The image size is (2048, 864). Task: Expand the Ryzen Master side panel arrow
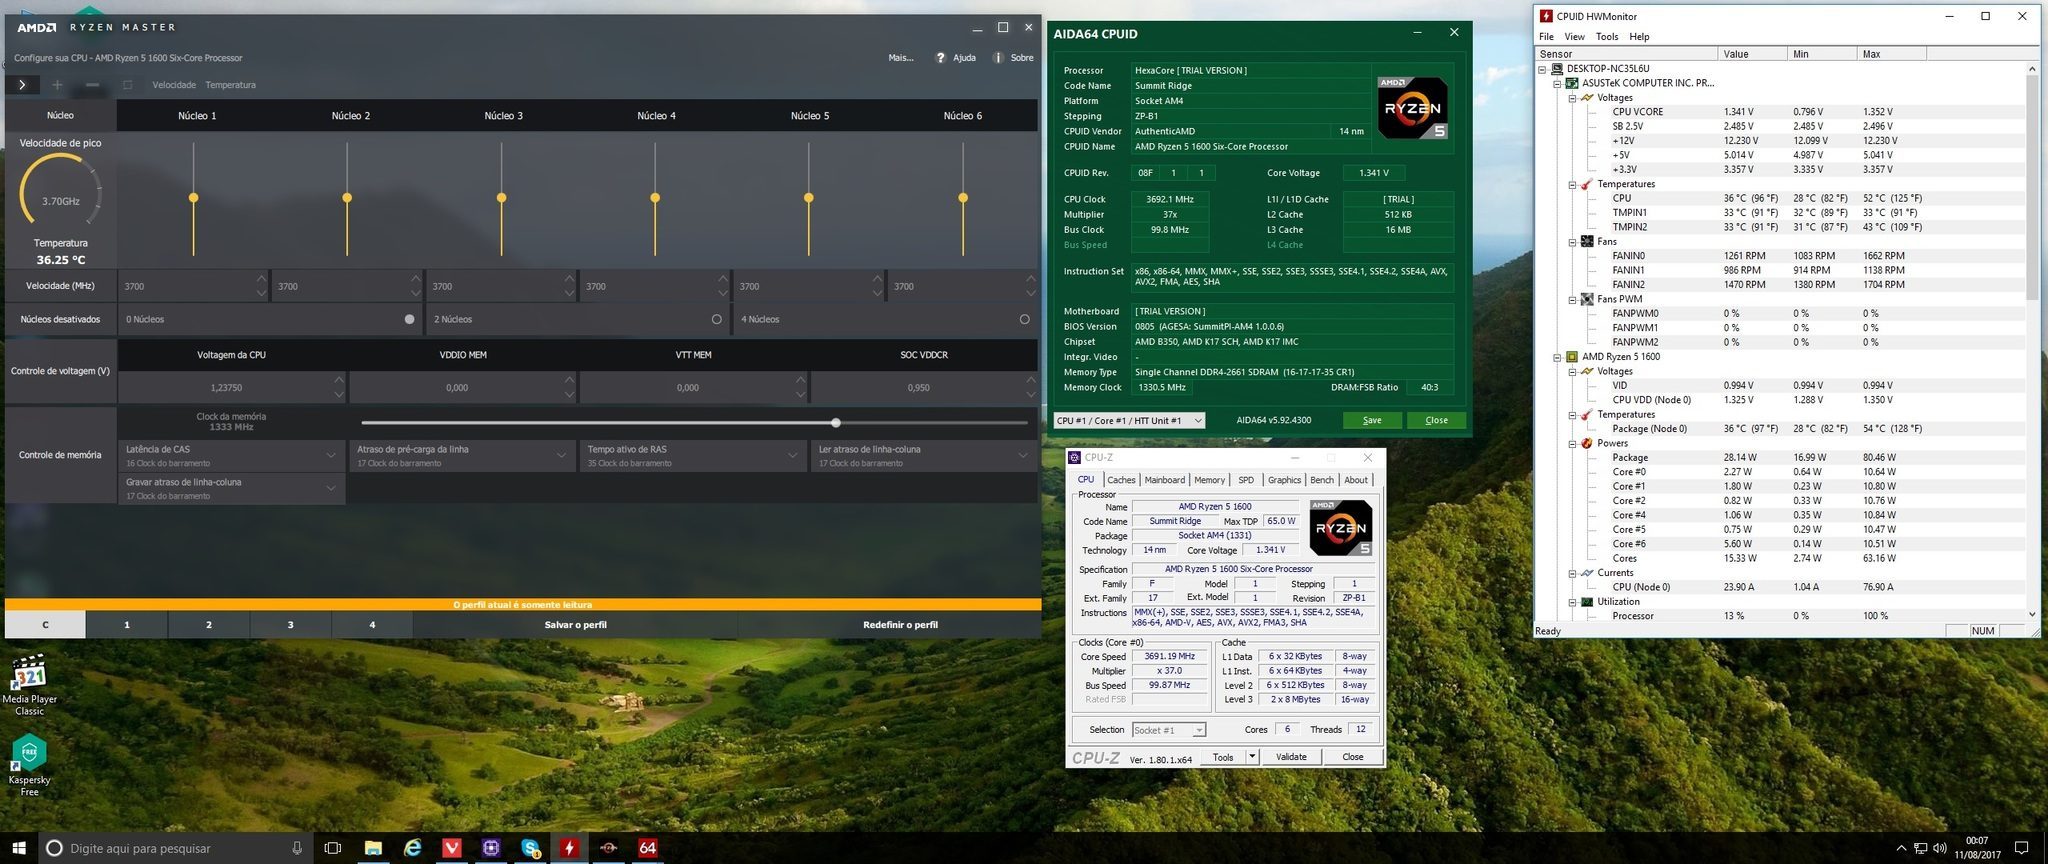[22, 85]
